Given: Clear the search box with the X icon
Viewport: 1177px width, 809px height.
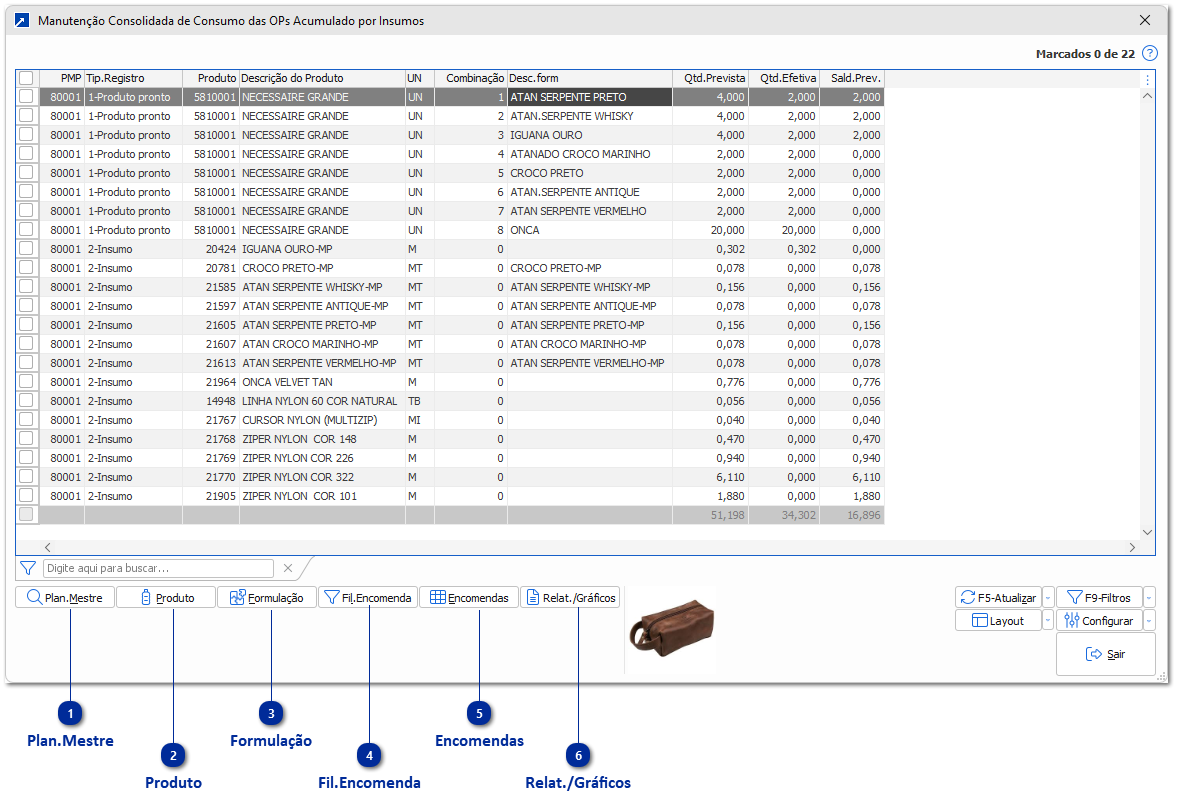Looking at the screenshot, I should [x=288, y=568].
